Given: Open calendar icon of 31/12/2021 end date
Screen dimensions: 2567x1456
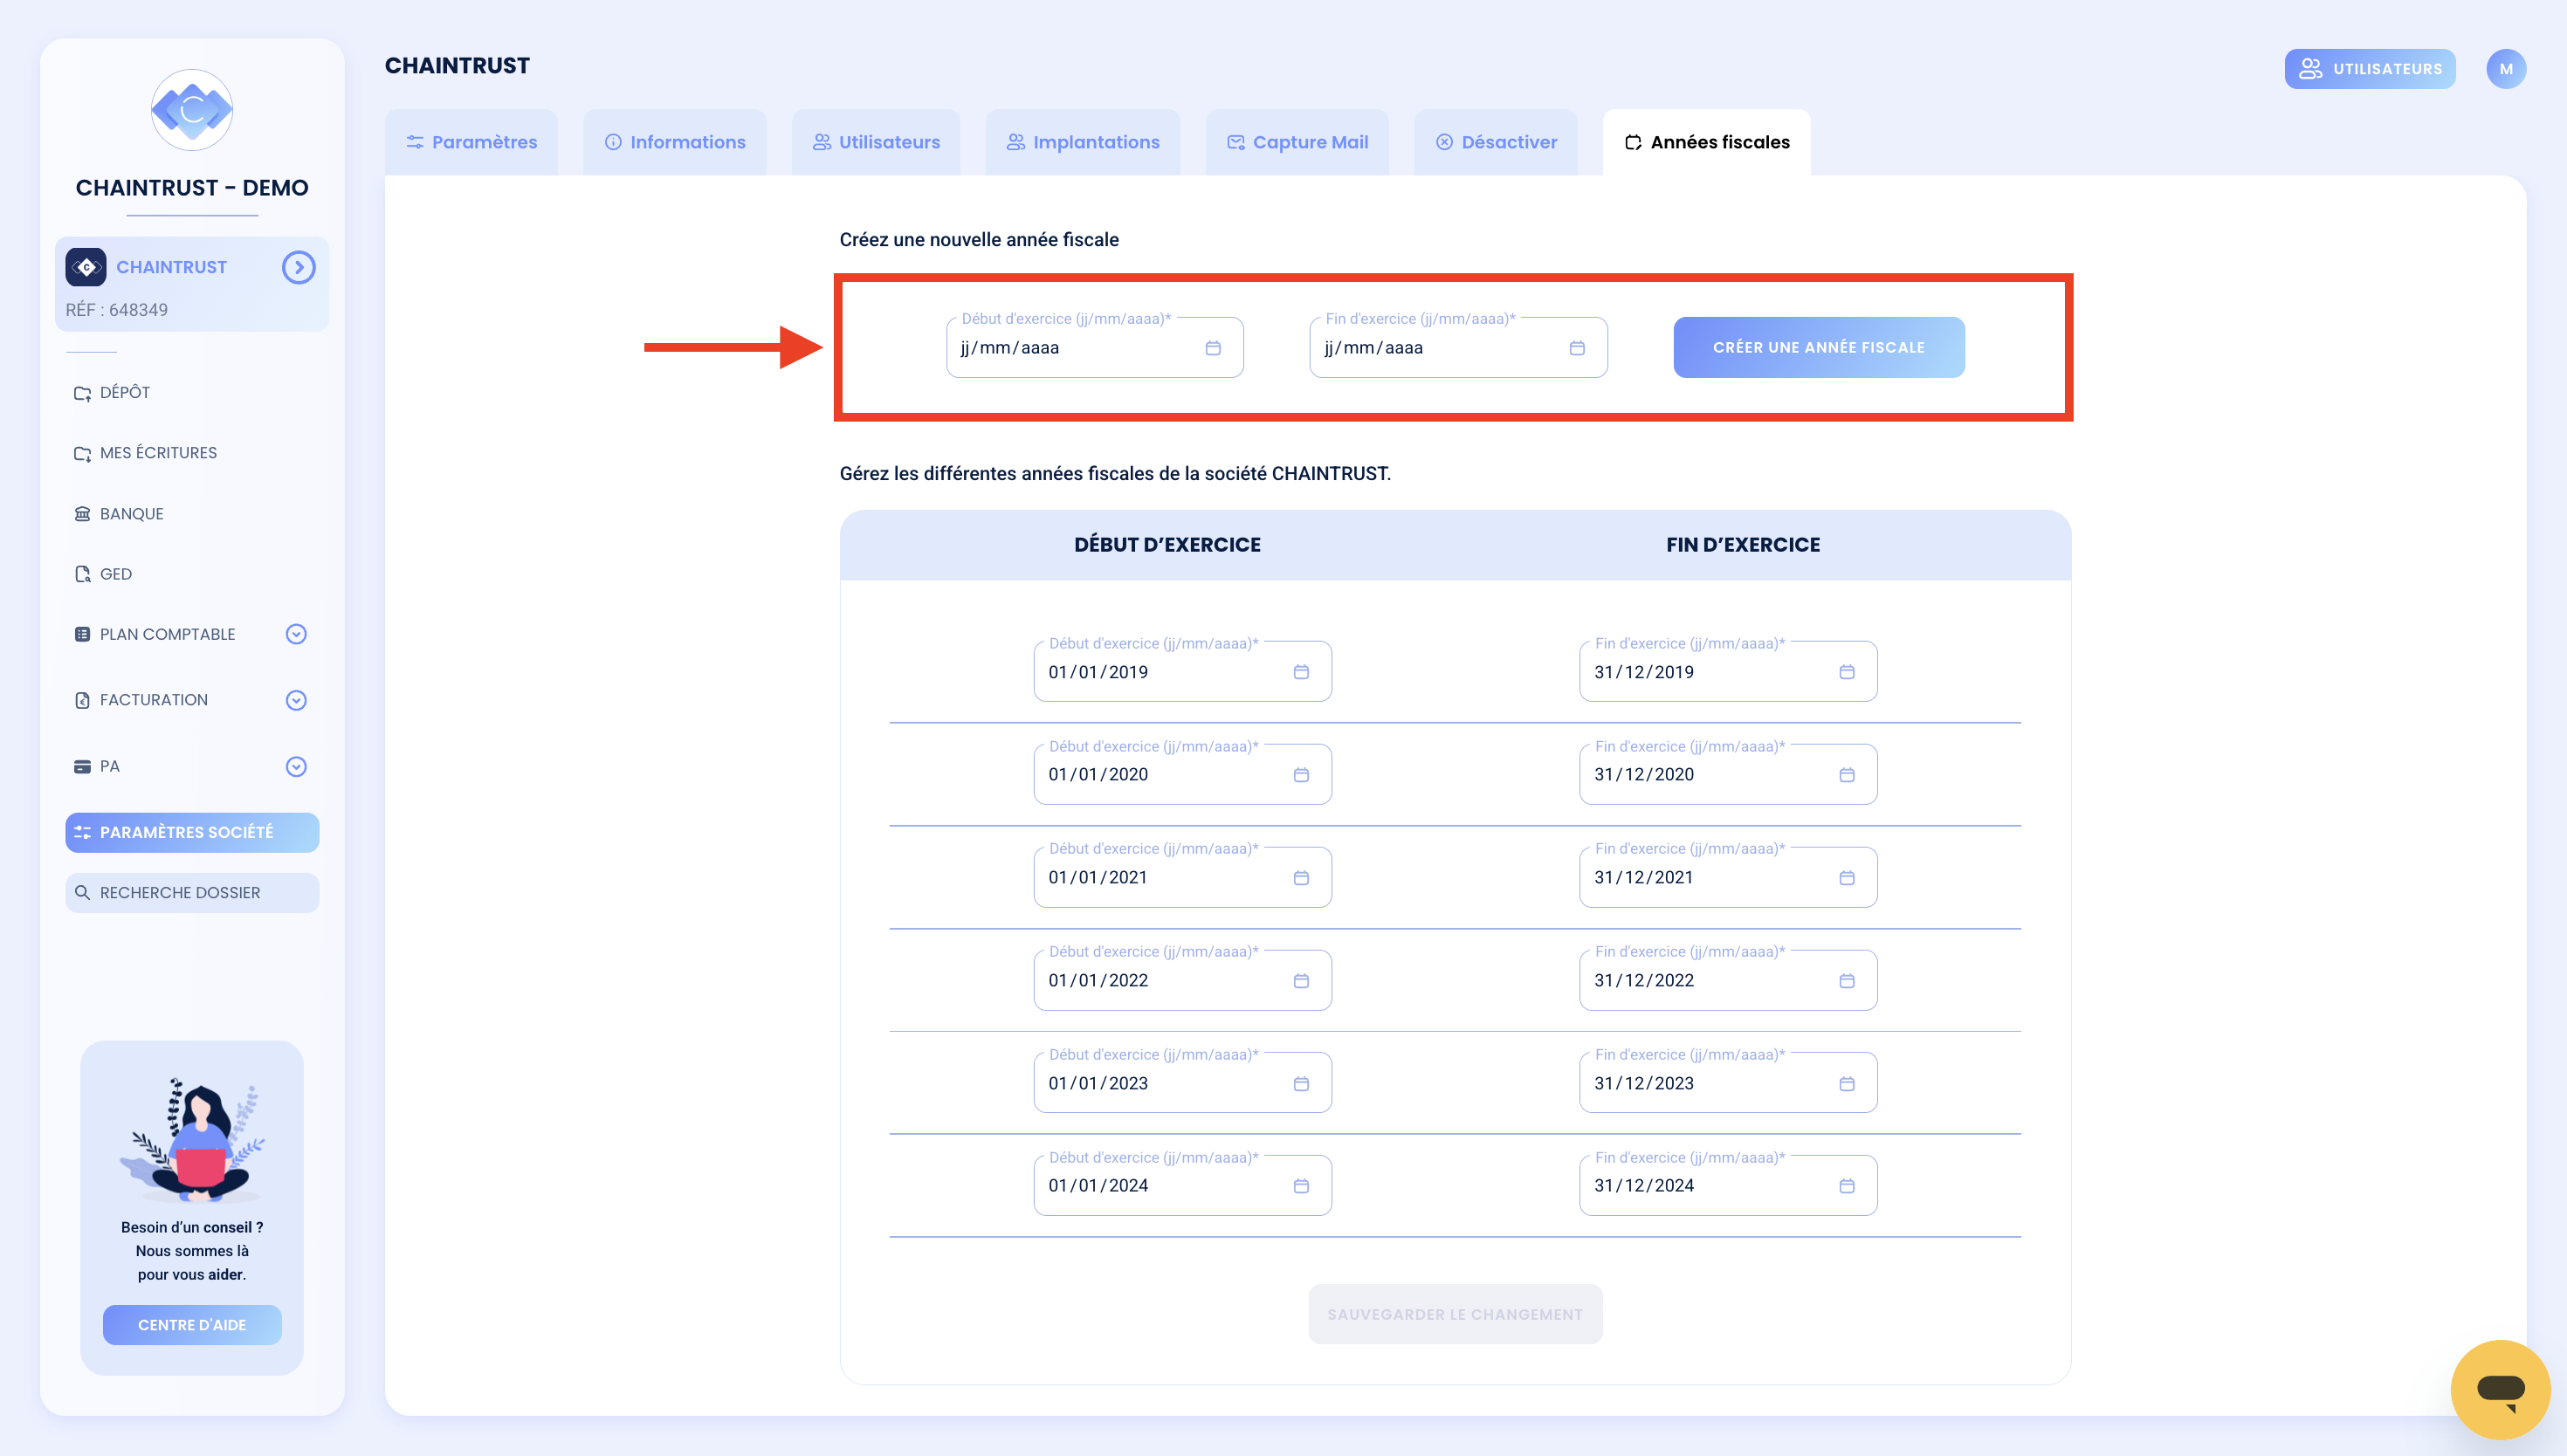Looking at the screenshot, I should (1846, 878).
